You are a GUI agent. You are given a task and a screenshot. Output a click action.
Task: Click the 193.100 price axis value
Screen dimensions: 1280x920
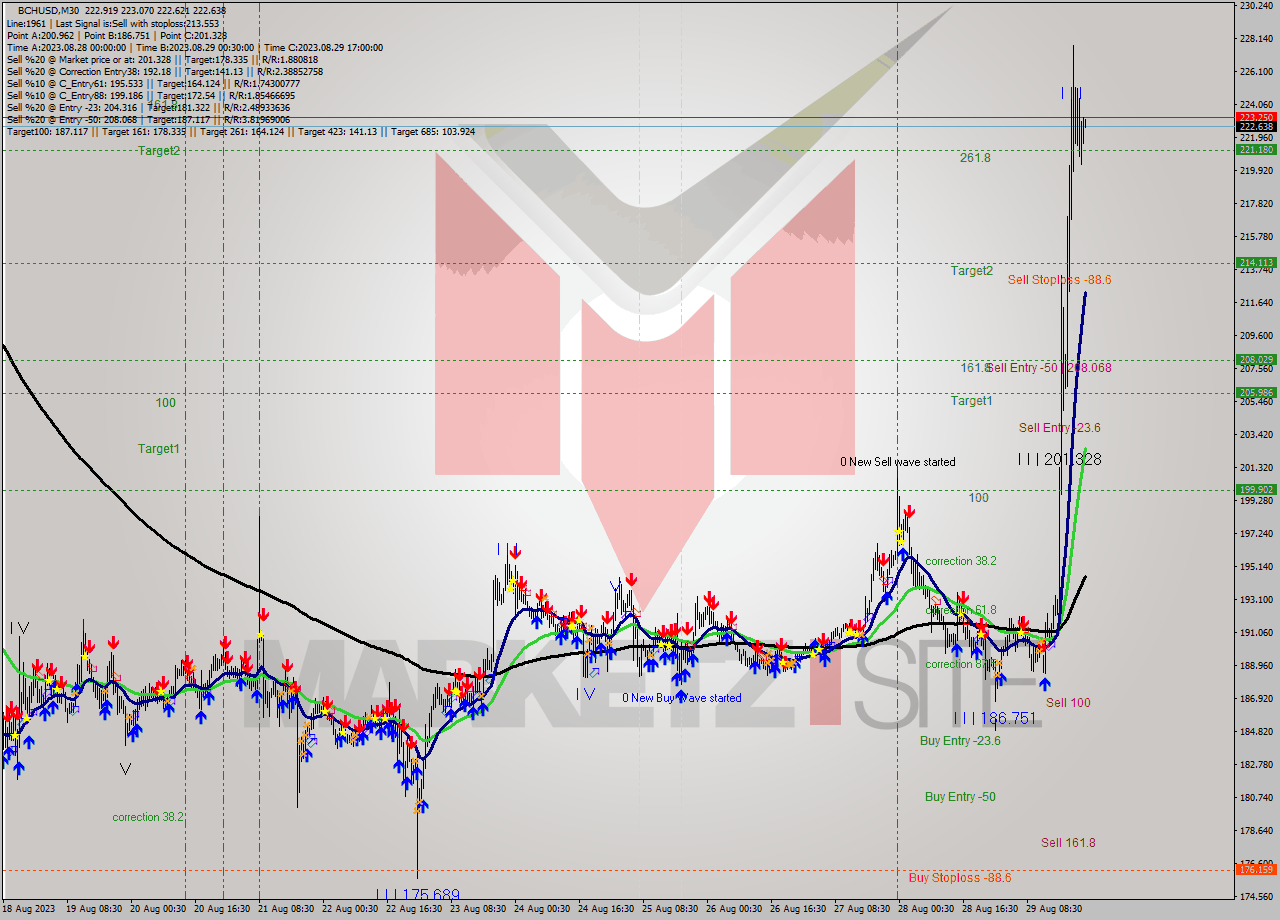[1255, 600]
